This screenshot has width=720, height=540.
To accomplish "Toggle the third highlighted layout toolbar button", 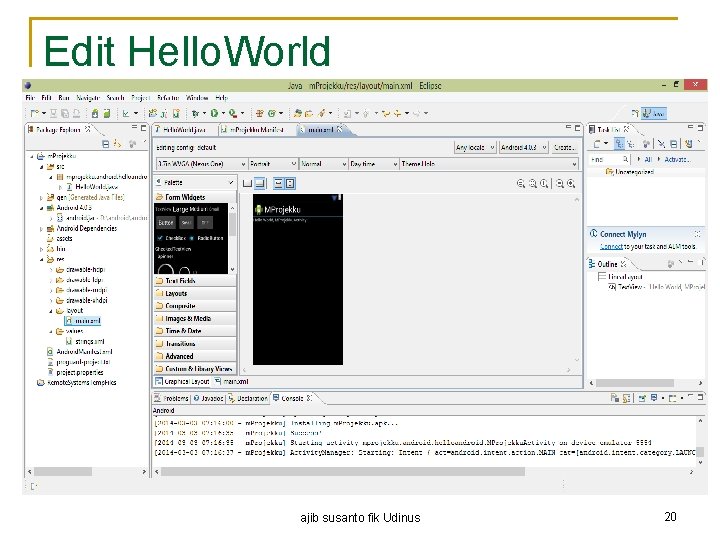I will [x=278, y=184].
